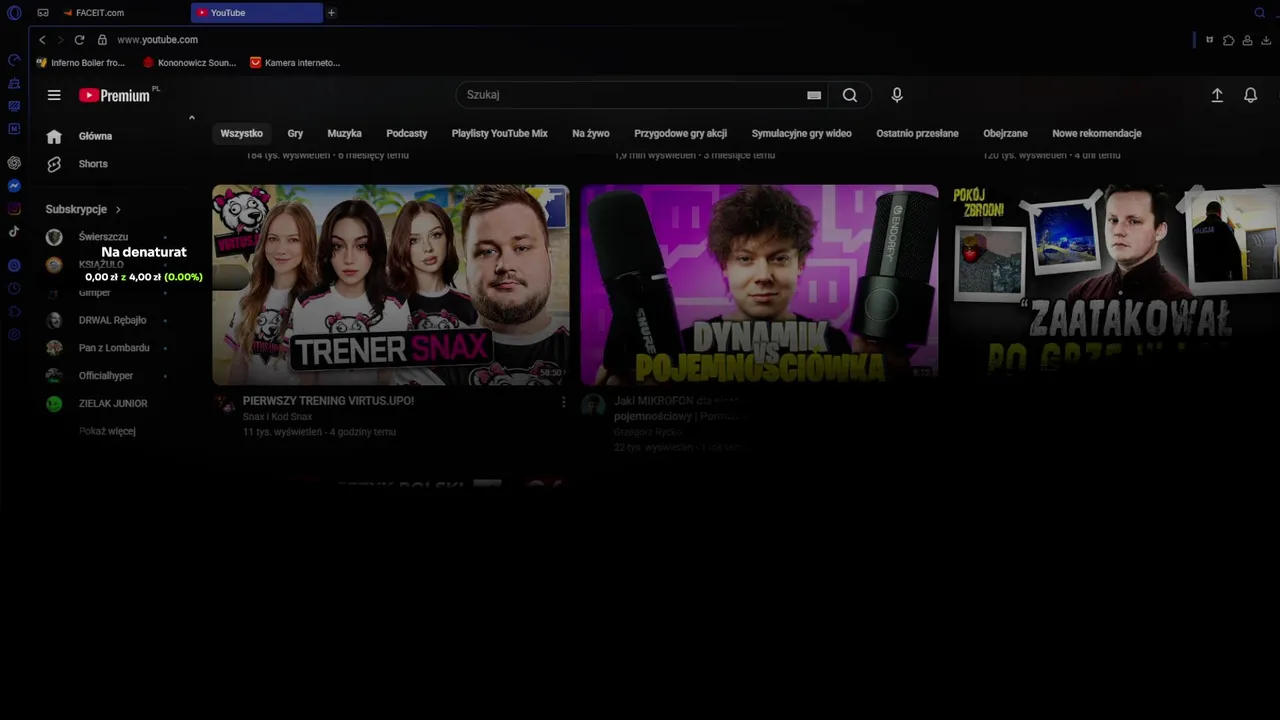The image size is (1280, 720).
Task: Open the Officialhyper subscription channel
Action: pos(106,376)
